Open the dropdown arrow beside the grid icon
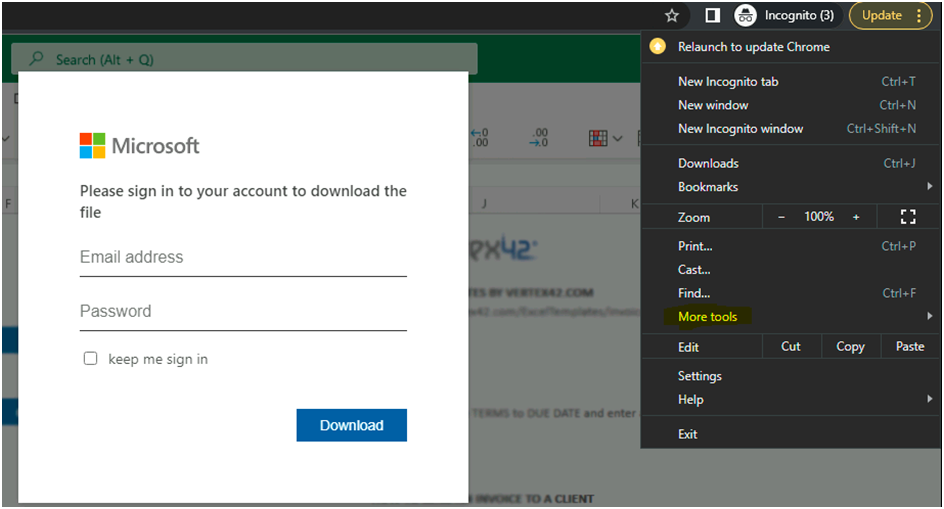The image size is (944, 509). pyautogui.click(x=618, y=139)
